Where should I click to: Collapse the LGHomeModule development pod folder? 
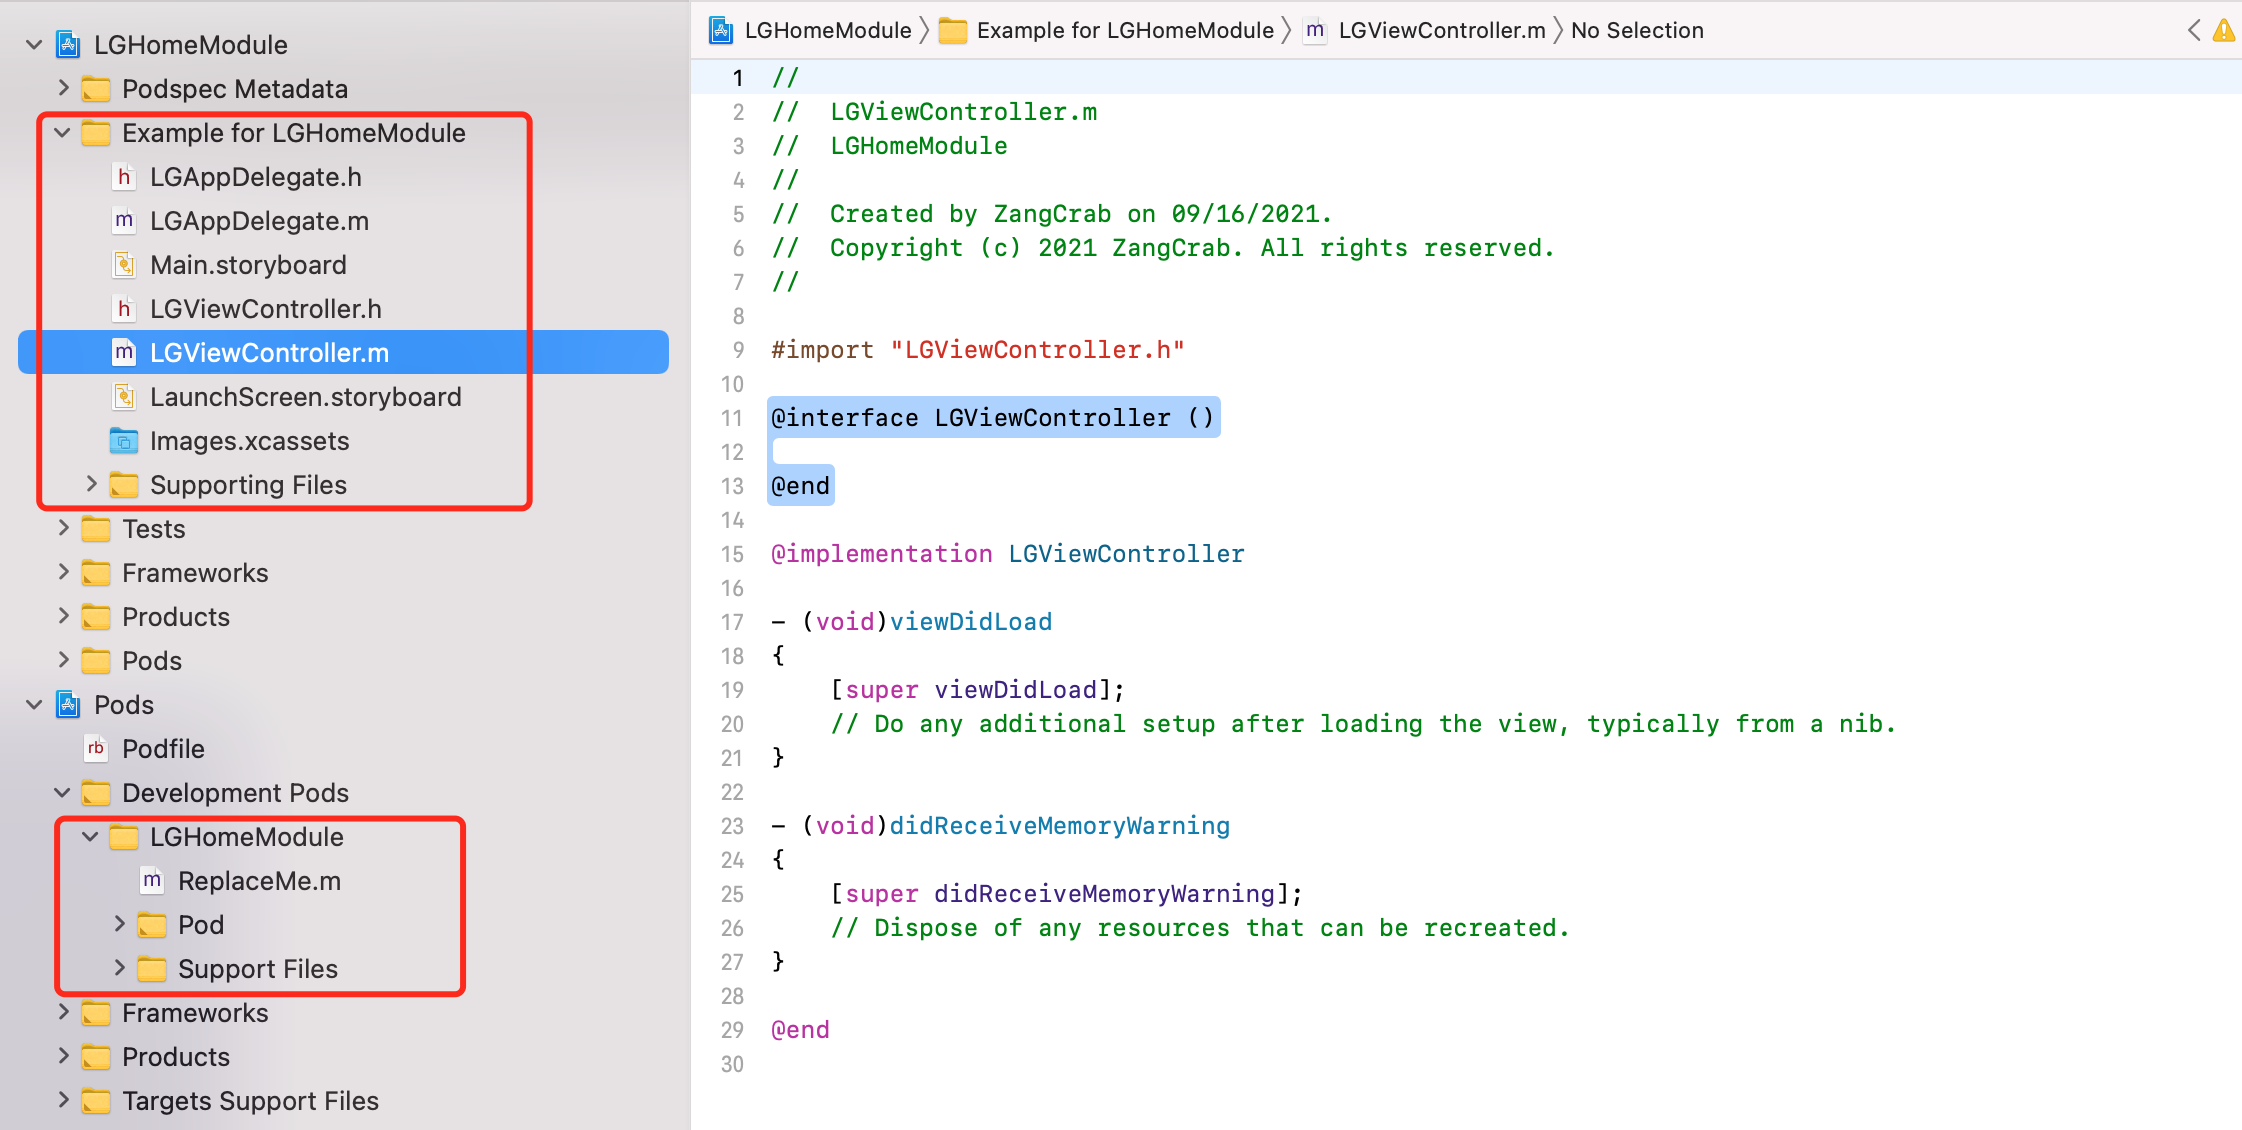click(90, 837)
